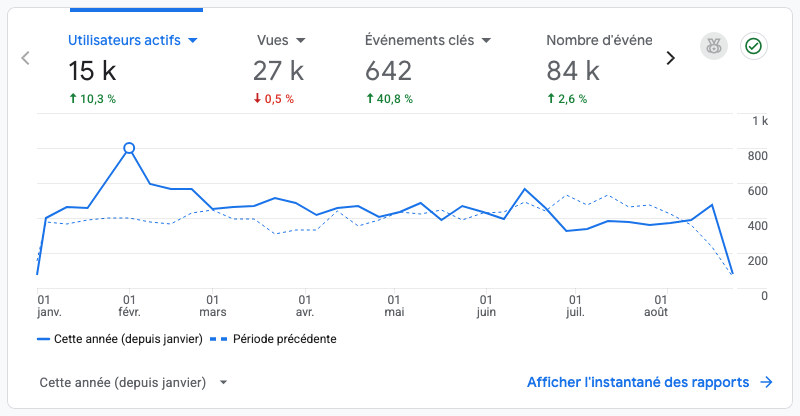Screen dimensions: 800x416
Task: Toggle Cette année solid line legend entry
Action: pos(120,339)
